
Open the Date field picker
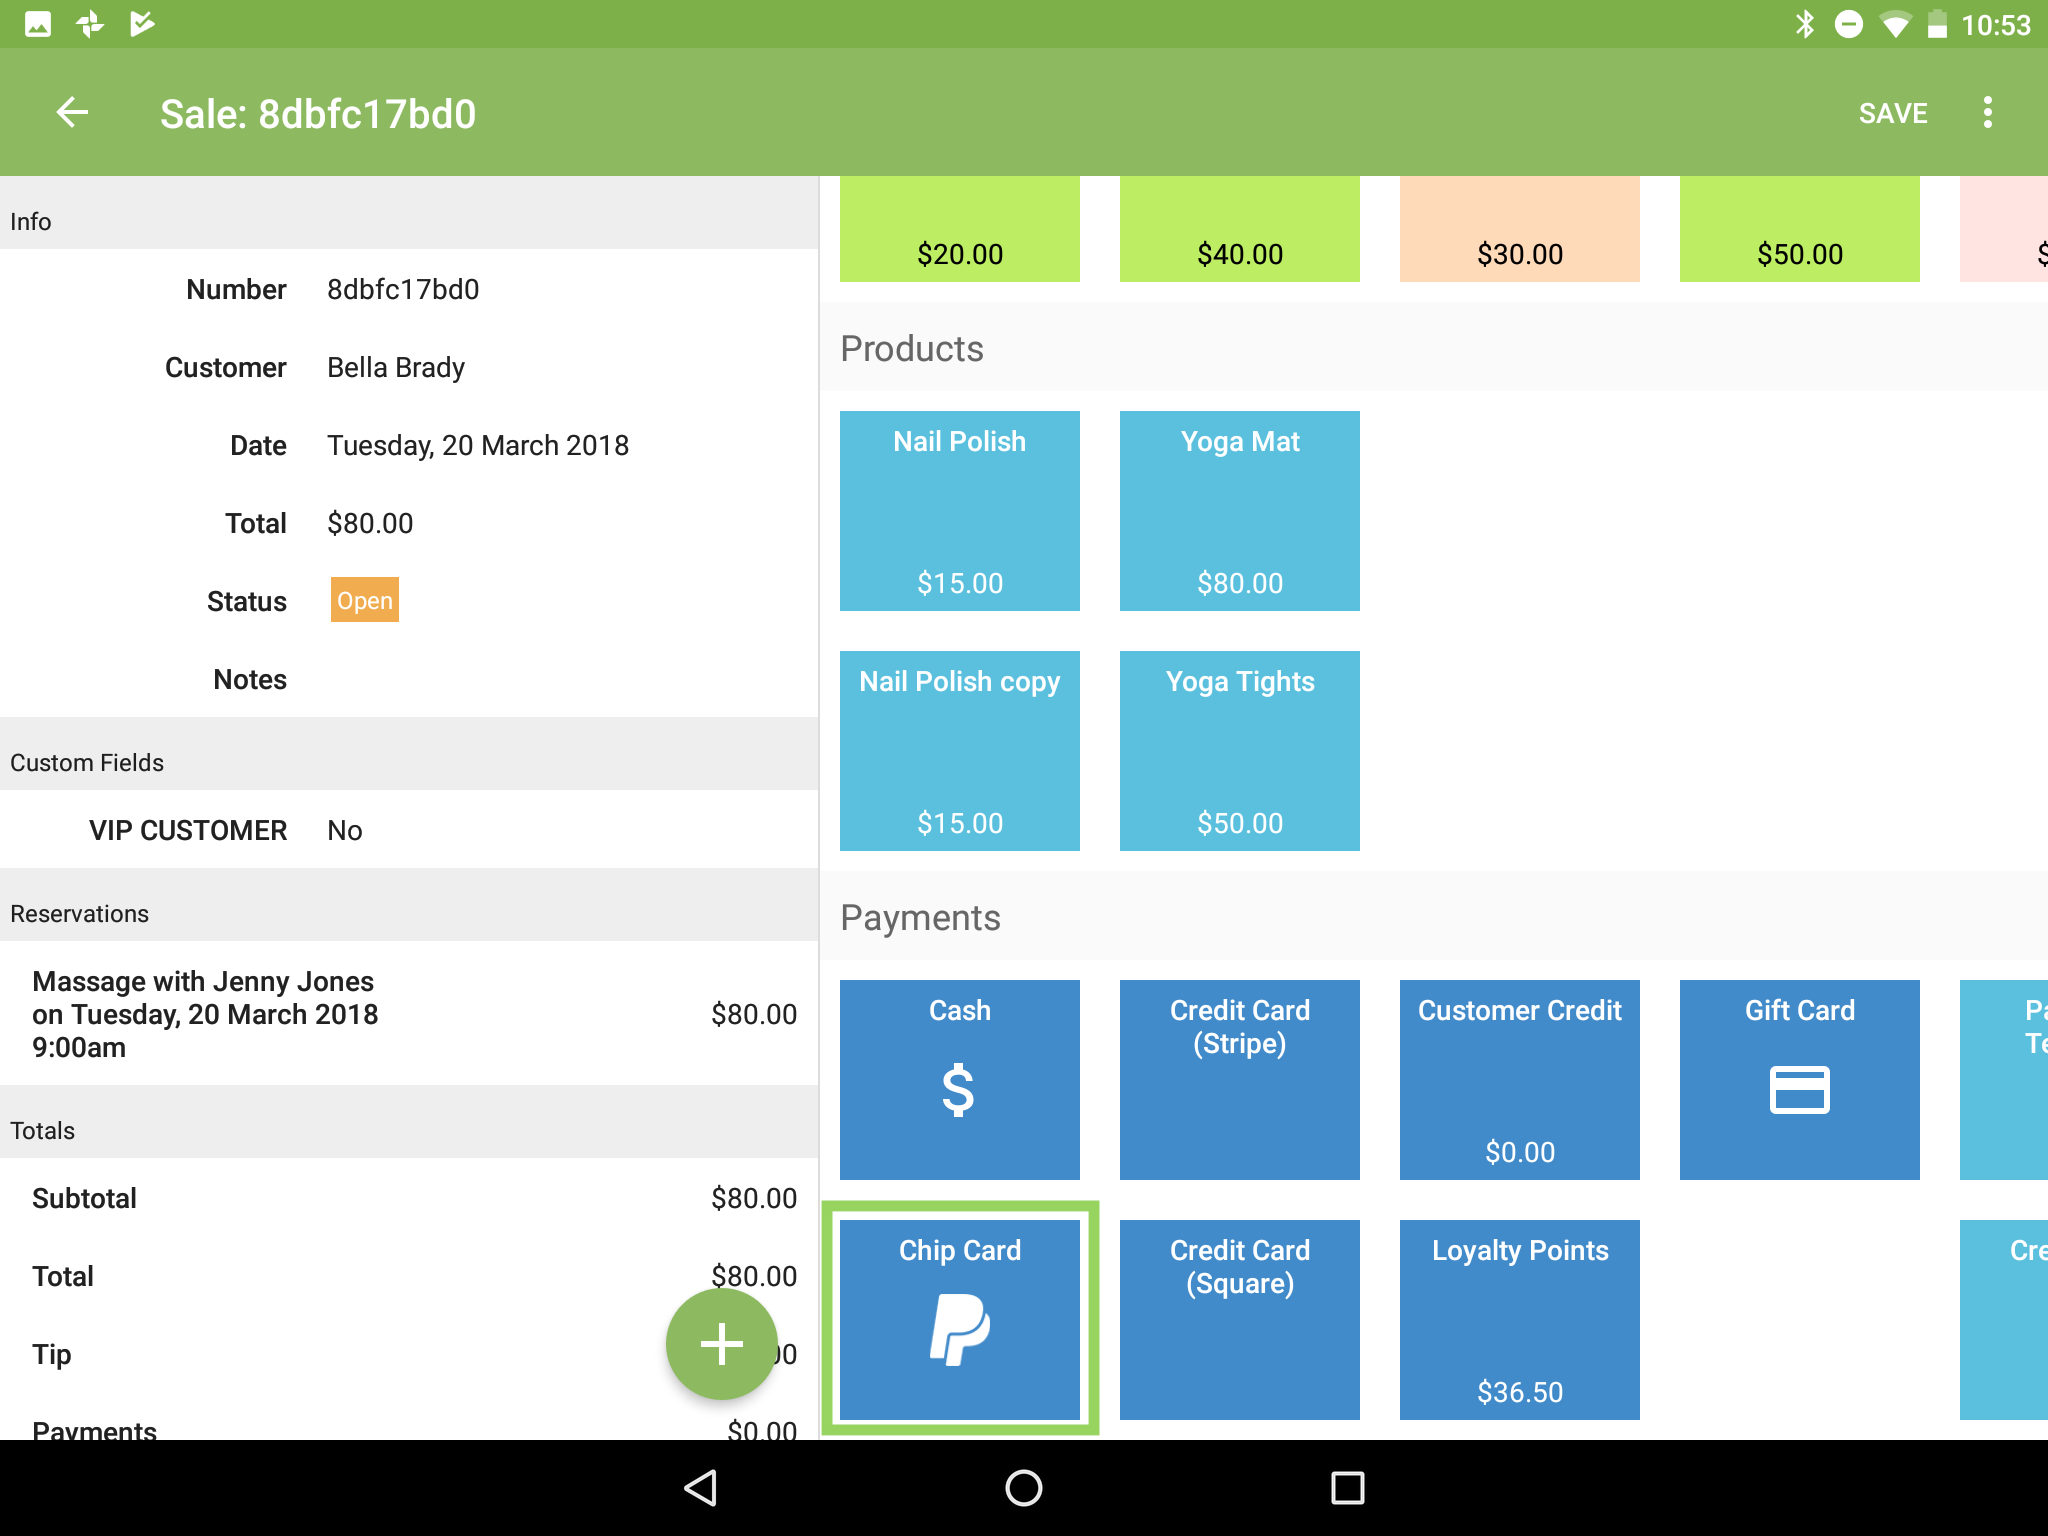478,445
